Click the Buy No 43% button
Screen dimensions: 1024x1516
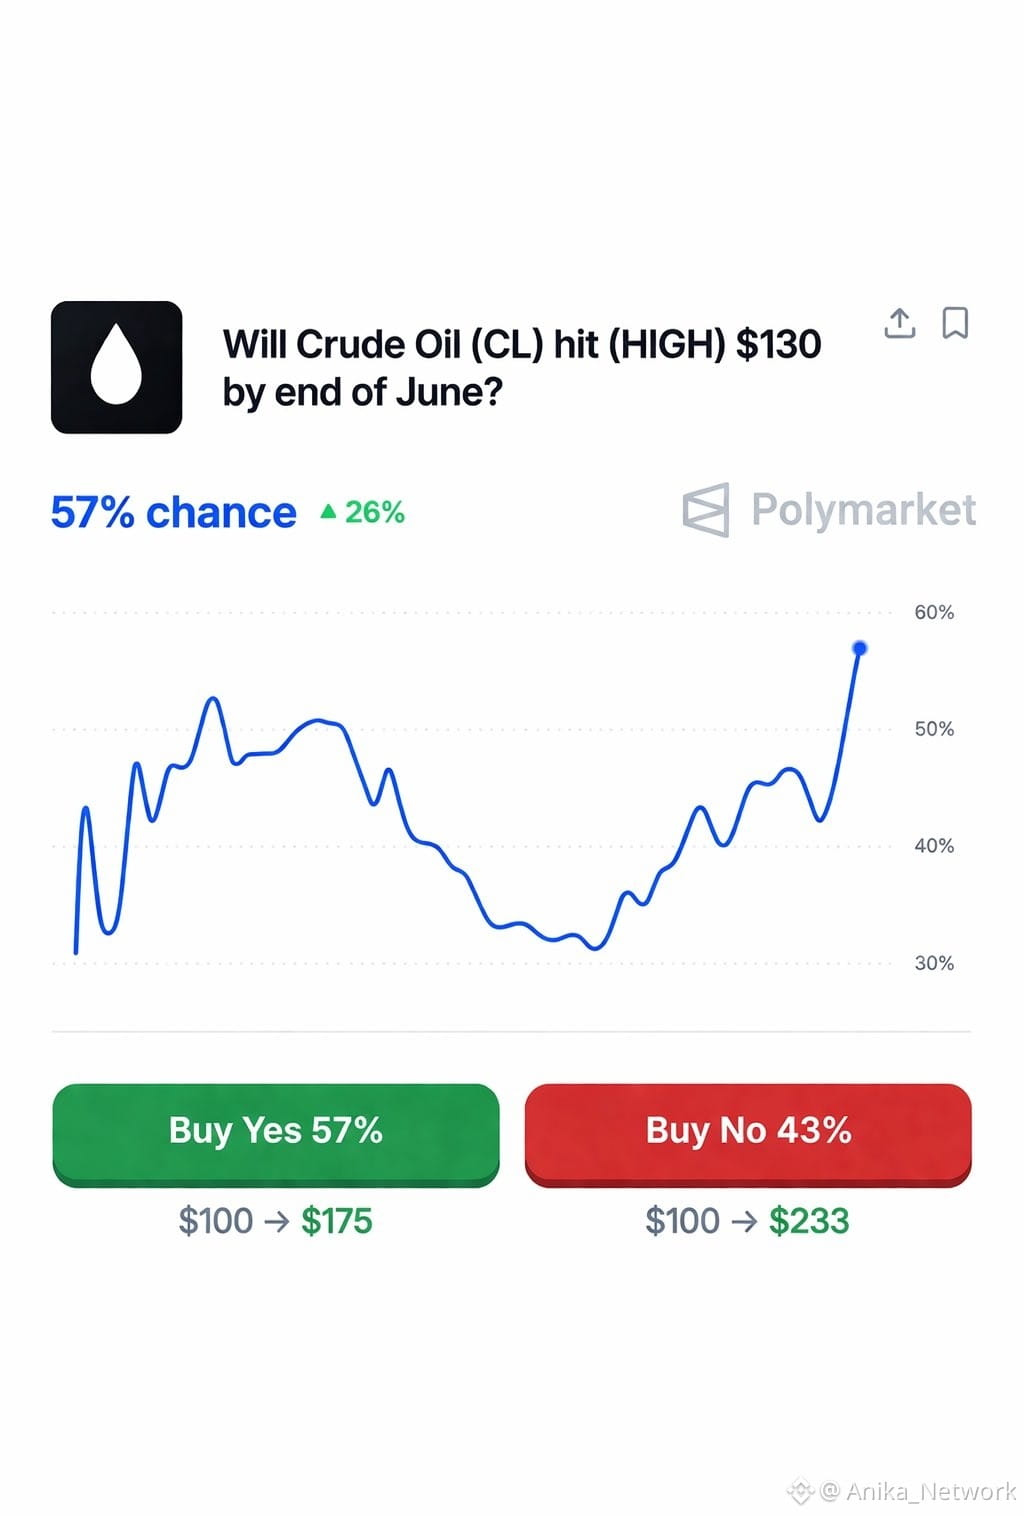click(x=748, y=1134)
